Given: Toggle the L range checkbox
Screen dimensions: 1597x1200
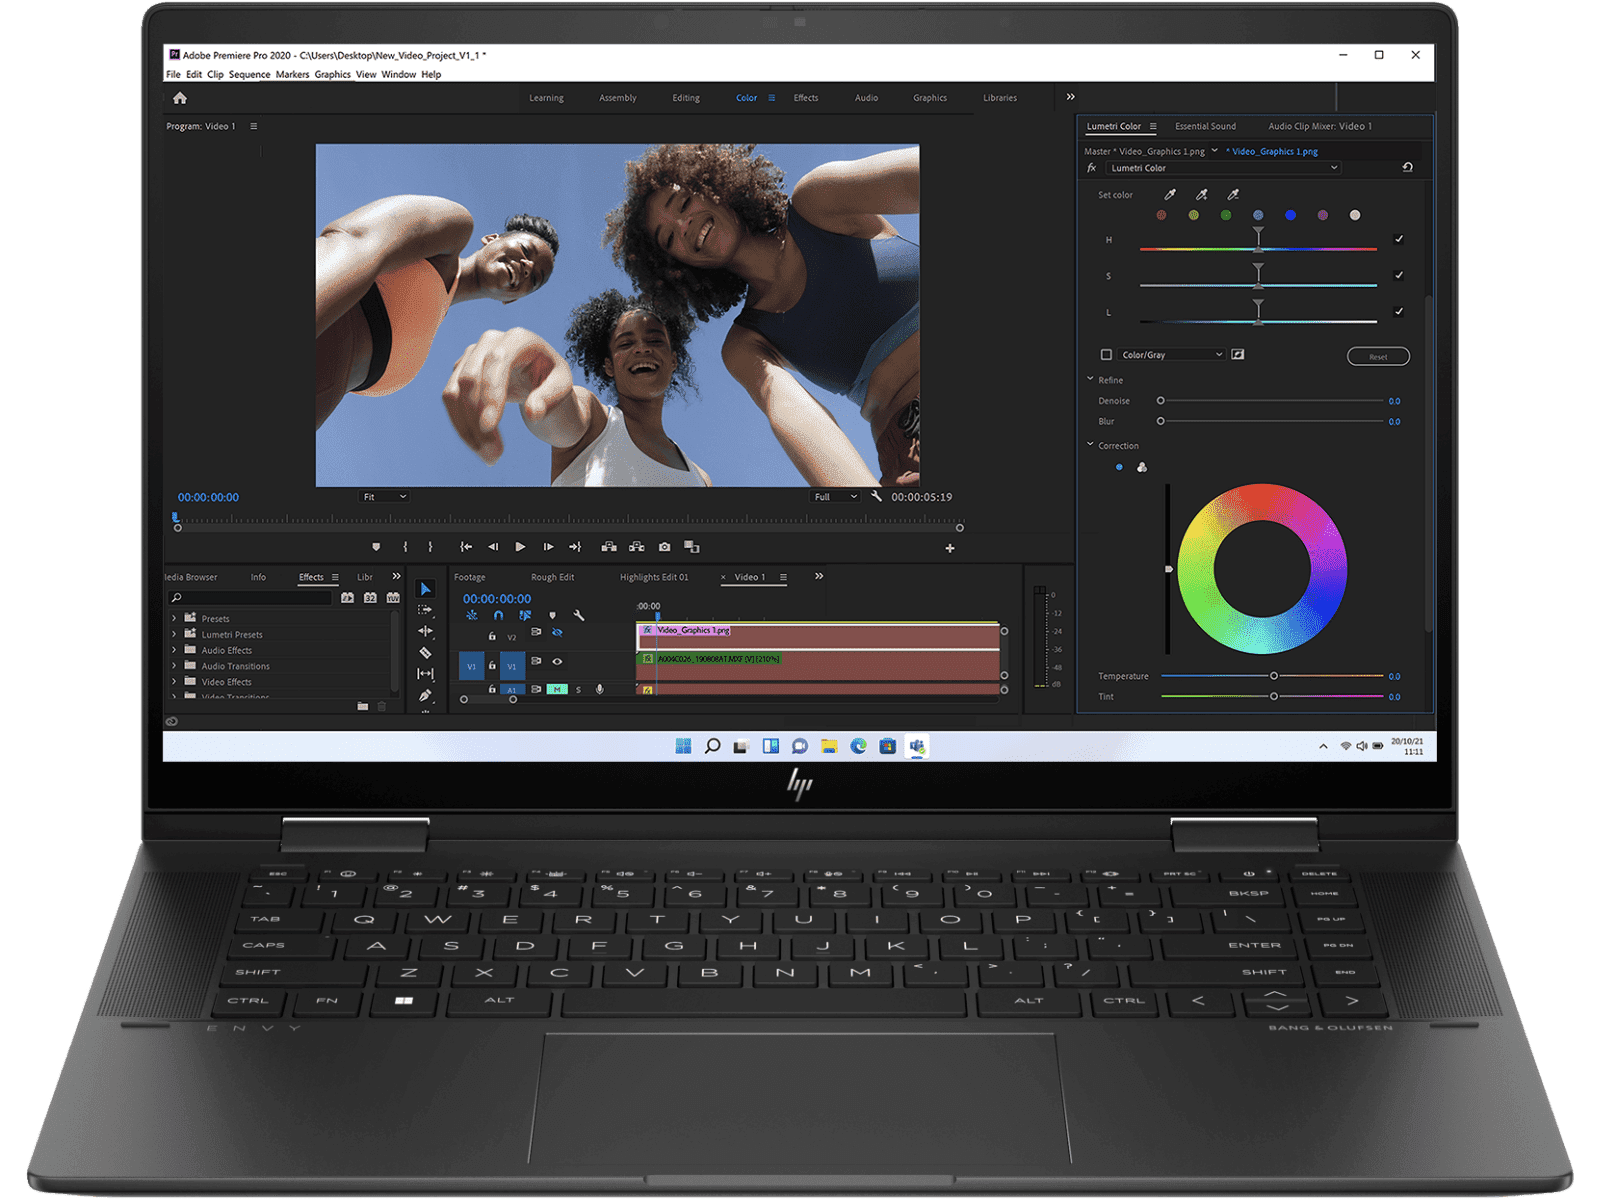Looking at the screenshot, I should [1399, 311].
